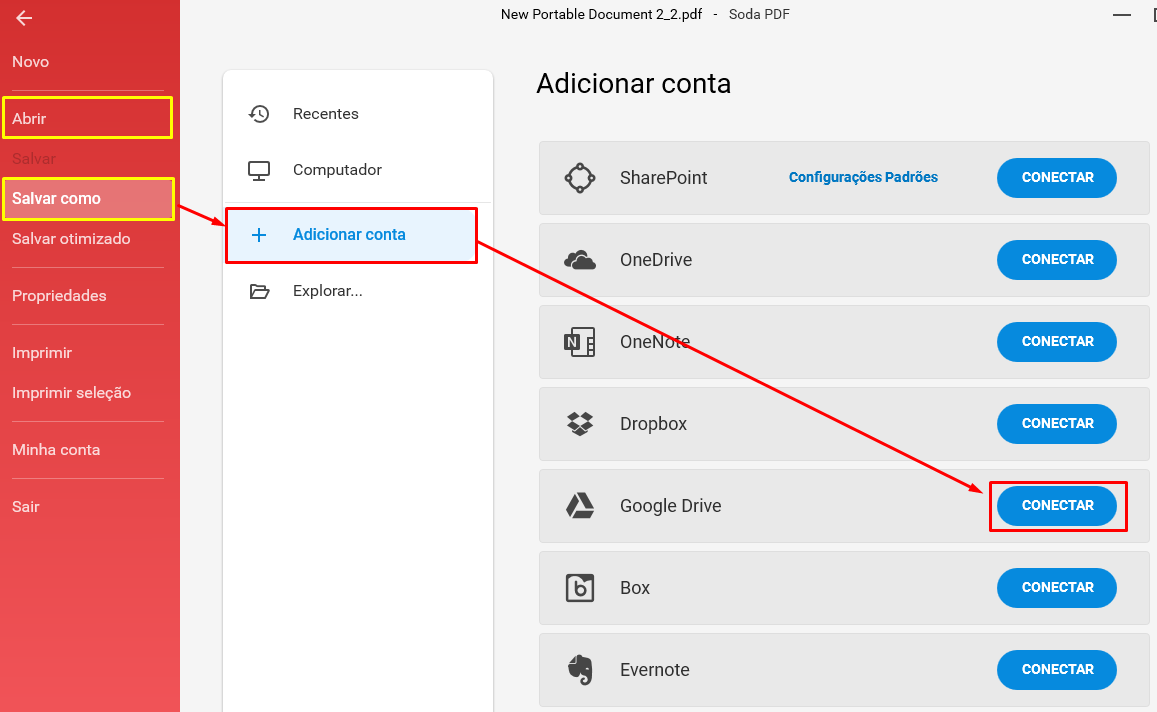The height and width of the screenshot is (712, 1157).
Task: Select Abrir in the file menu
Action: [x=88, y=118]
